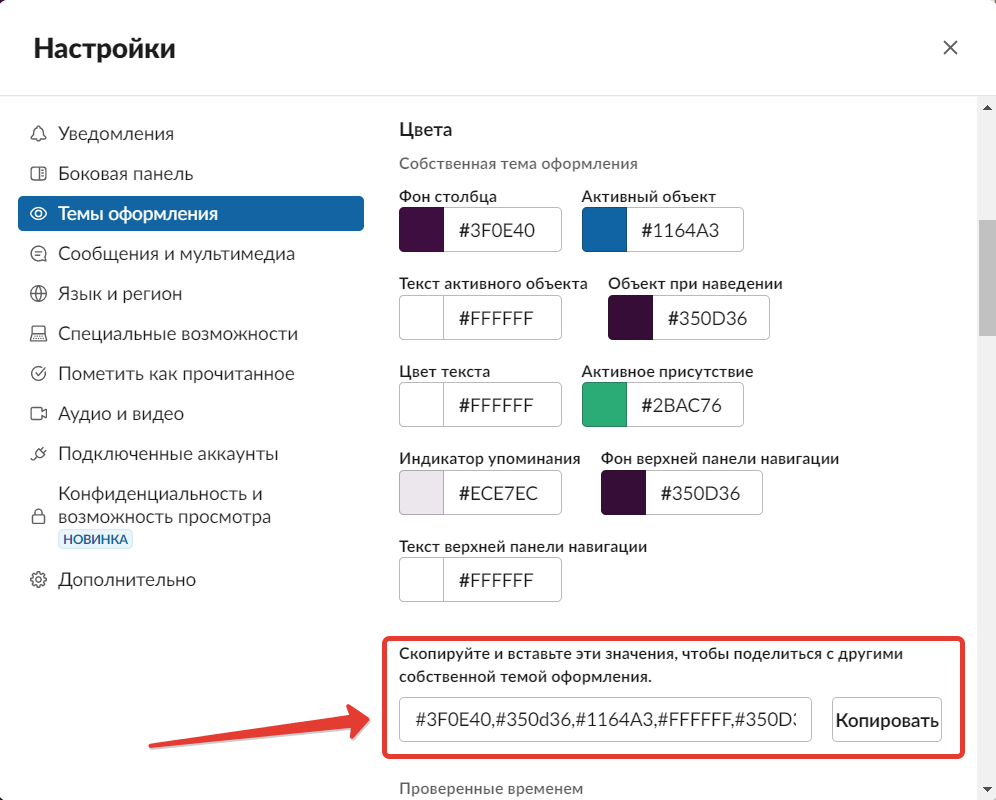996x800 pixels.
Task: Open Конфиденциальность и возможность просмотра section
Action: 164,506
